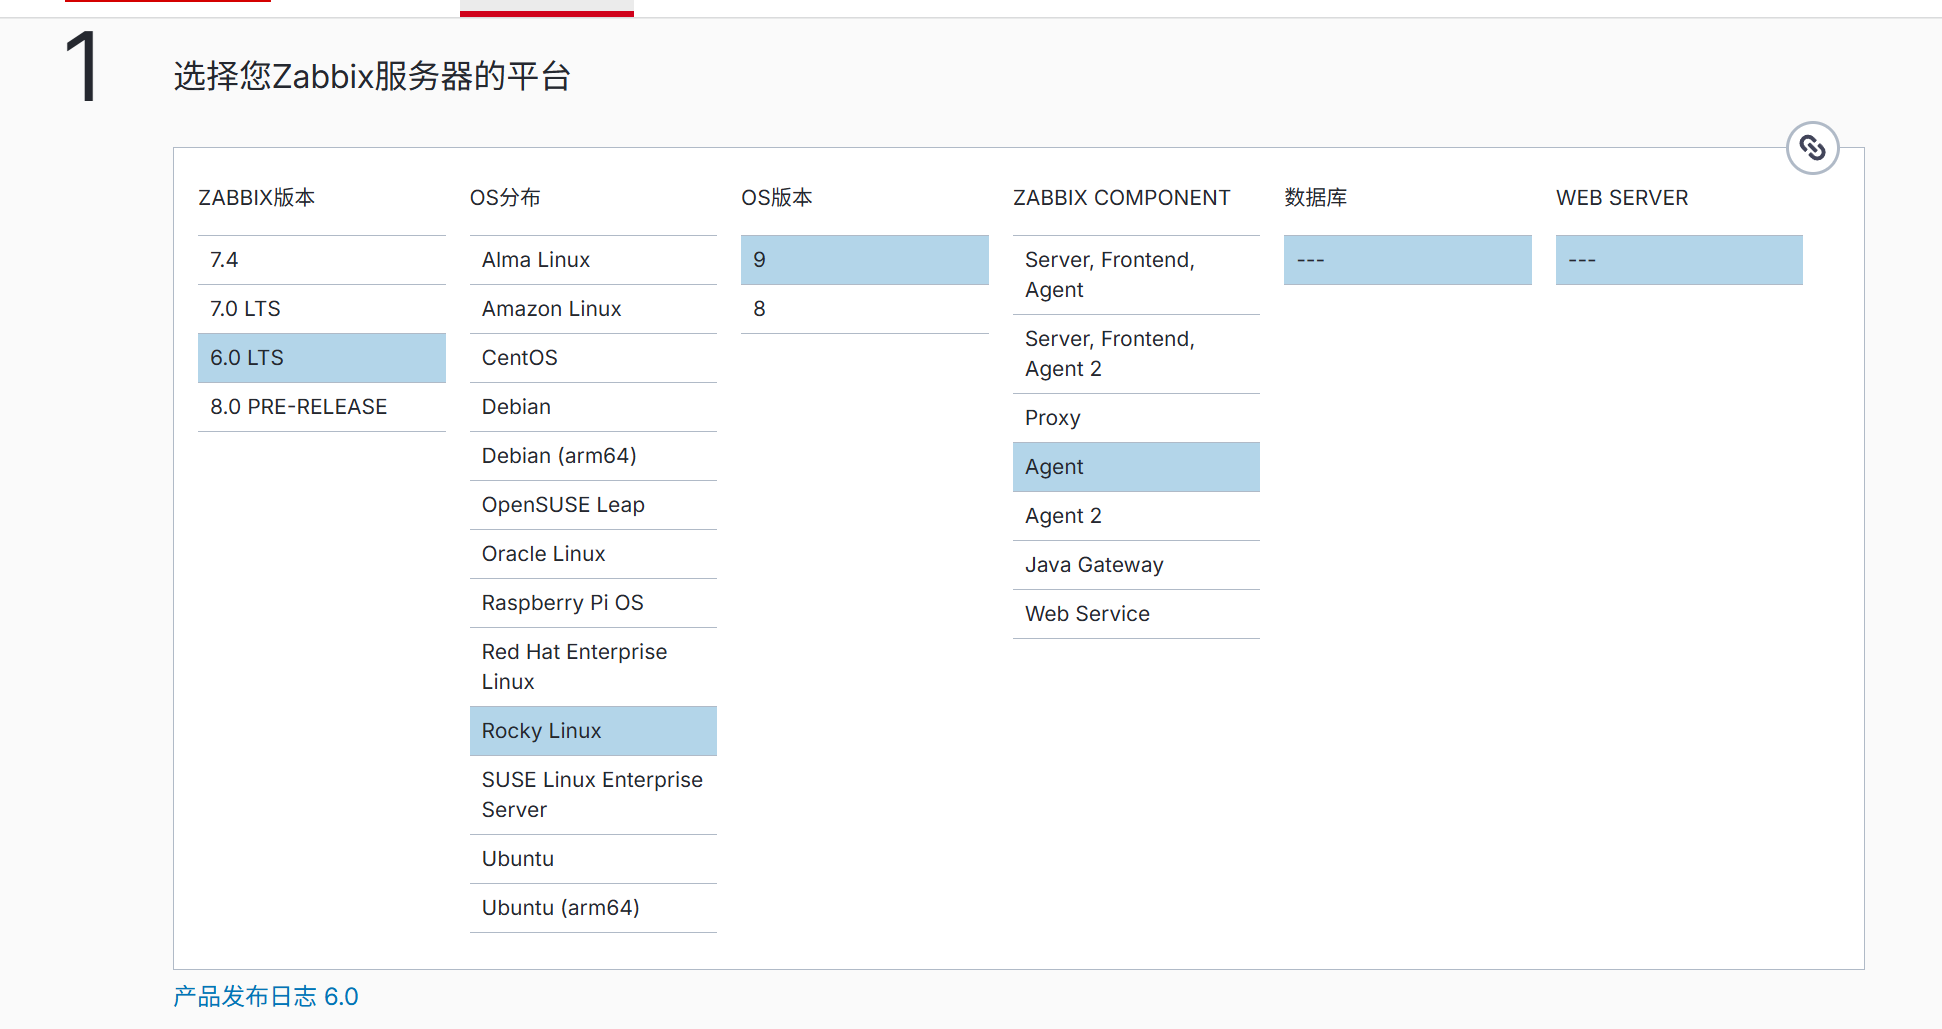Select Zabbix version 7.0 LTS
The height and width of the screenshot is (1029, 1942).
[x=322, y=309]
